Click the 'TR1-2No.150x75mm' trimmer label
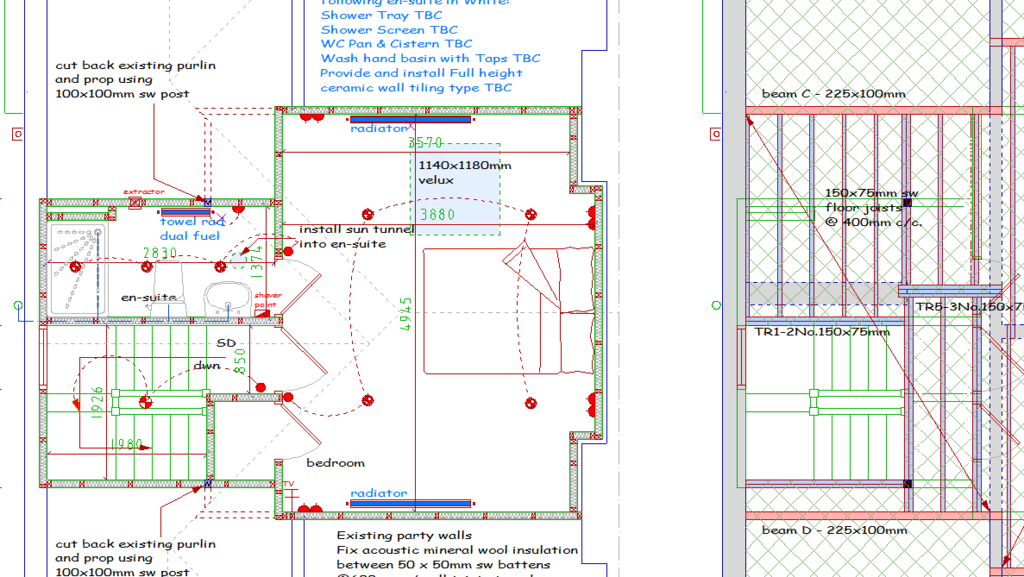 click(x=821, y=331)
